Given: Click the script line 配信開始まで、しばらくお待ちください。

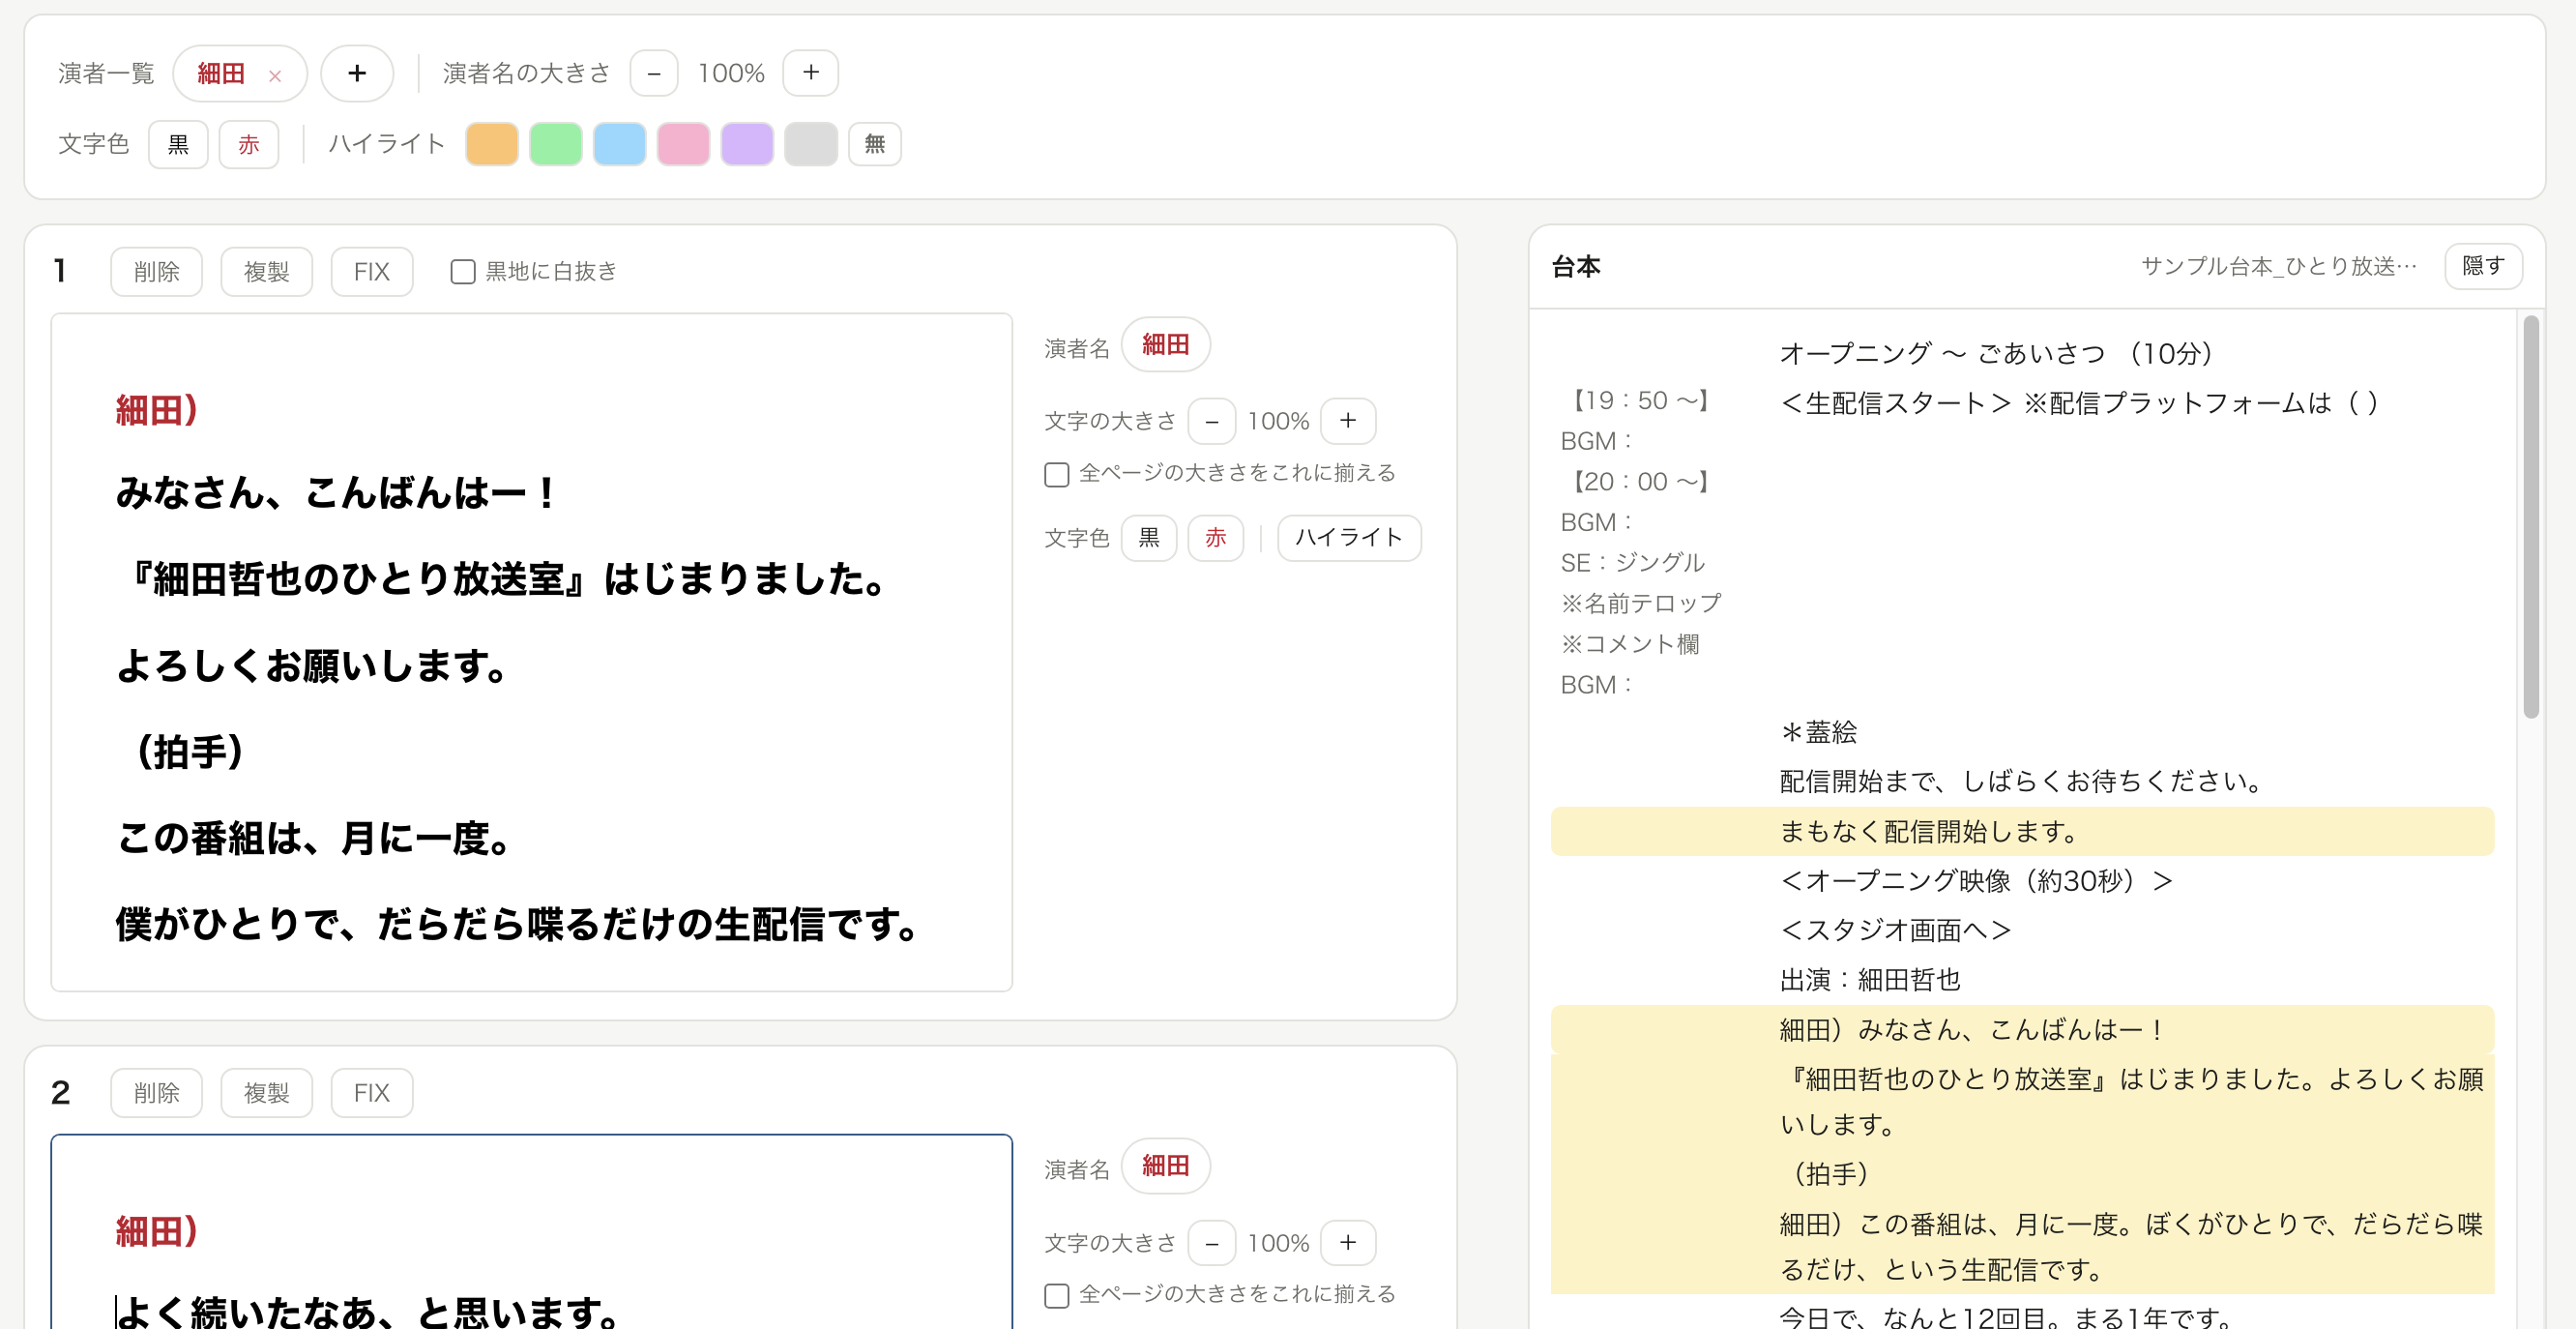Looking at the screenshot, I should 2023,781.
